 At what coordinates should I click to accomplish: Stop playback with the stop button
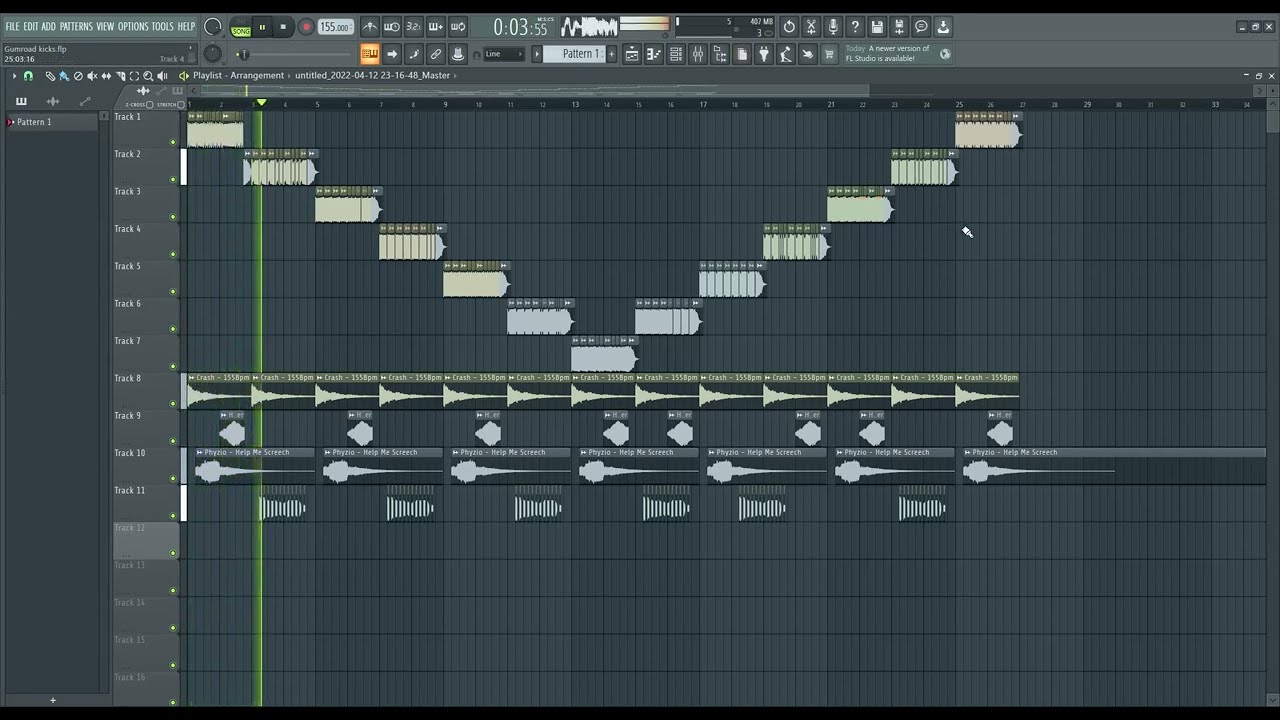(283, 28)
